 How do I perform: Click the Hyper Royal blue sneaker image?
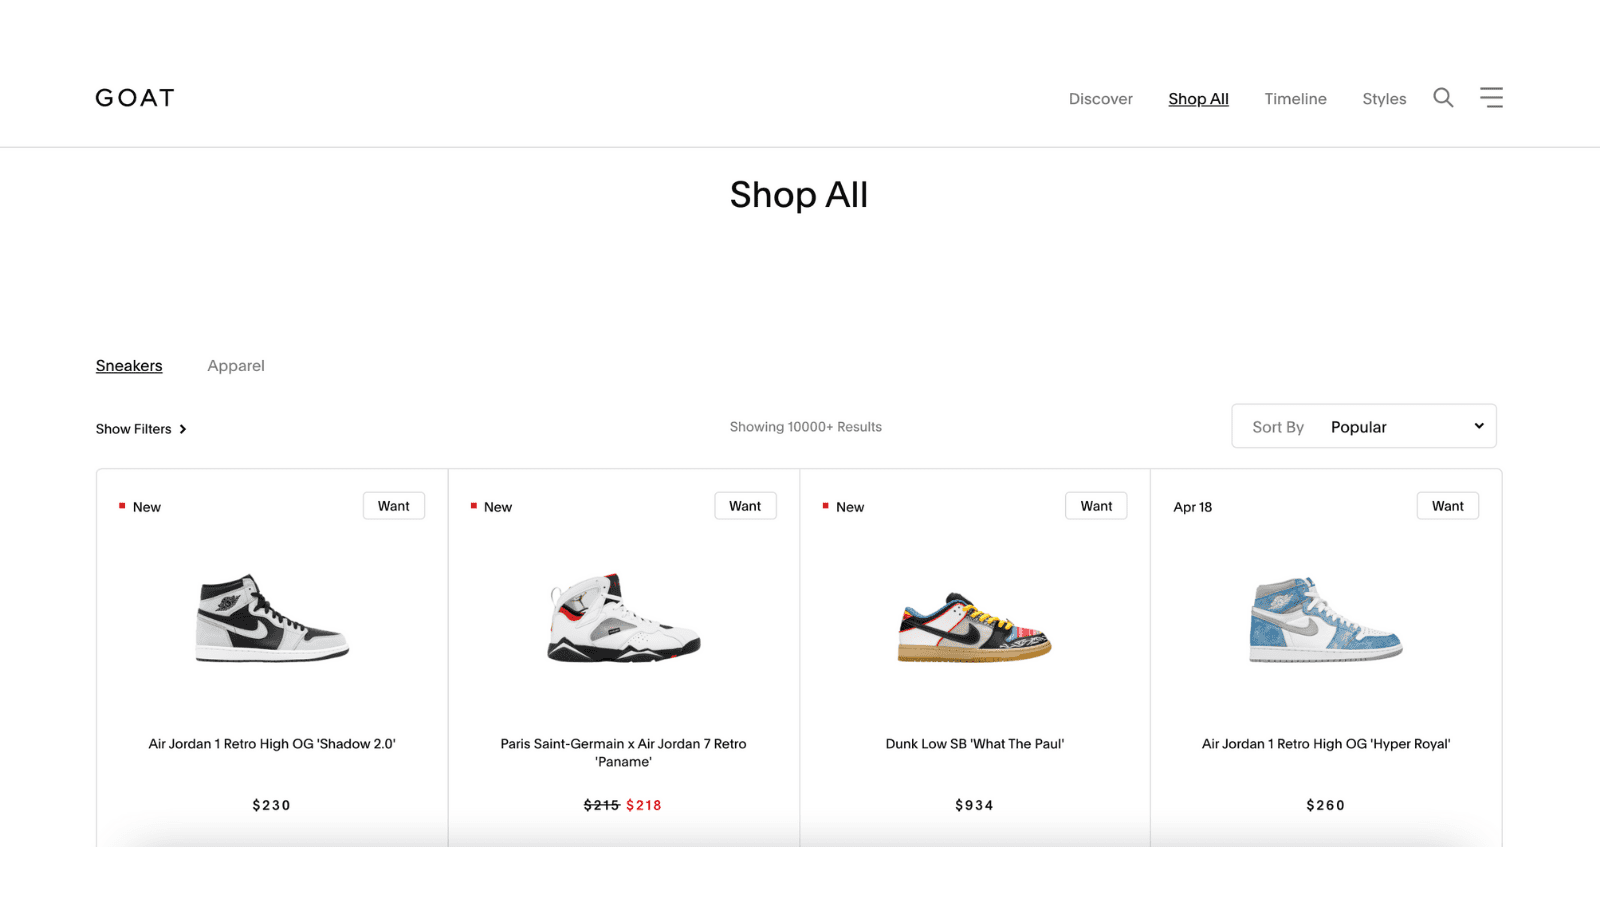coord(1326,619)
